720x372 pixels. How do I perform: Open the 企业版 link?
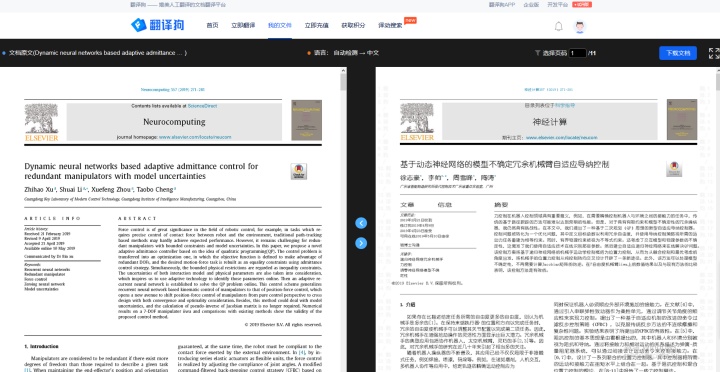pyautogui.click(x=531, y=5)
